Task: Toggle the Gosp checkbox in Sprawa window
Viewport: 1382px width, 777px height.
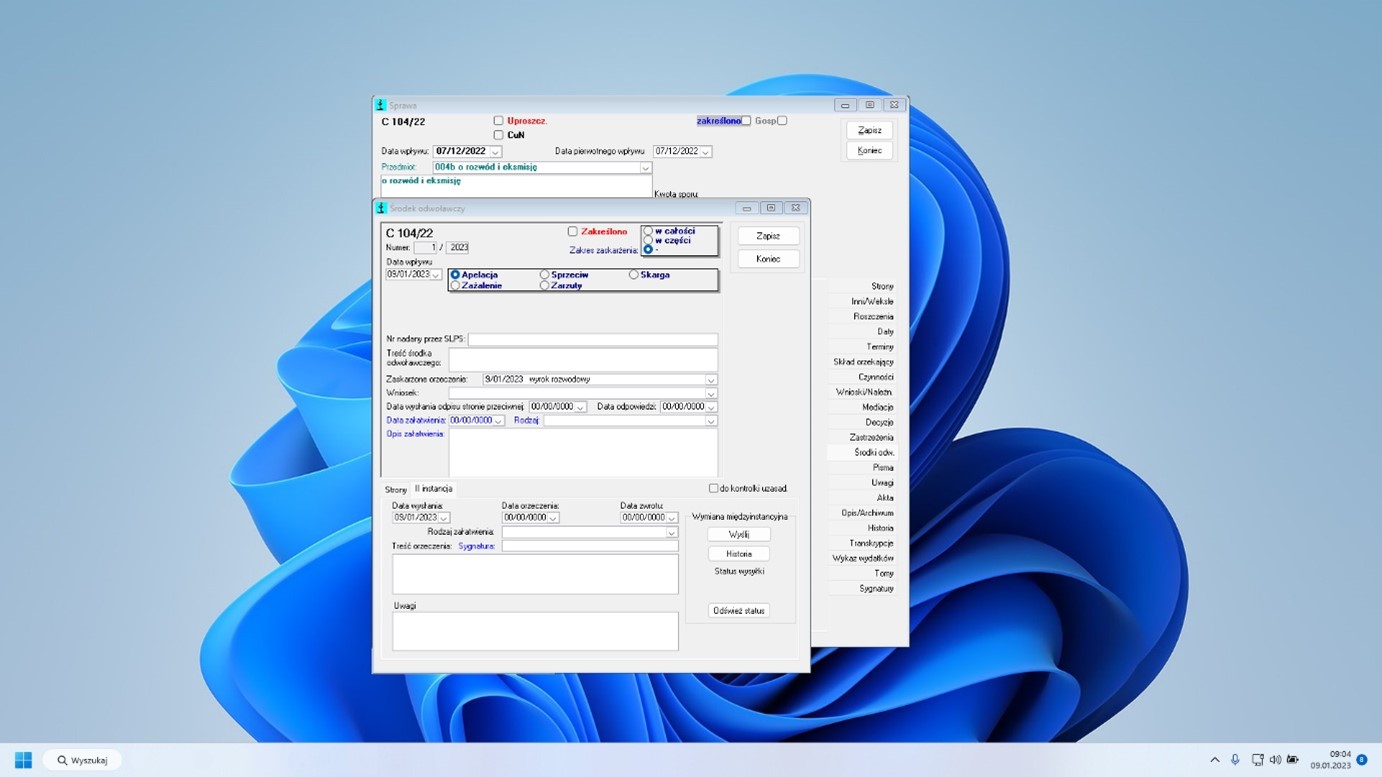Action: [x=782, y=121]
